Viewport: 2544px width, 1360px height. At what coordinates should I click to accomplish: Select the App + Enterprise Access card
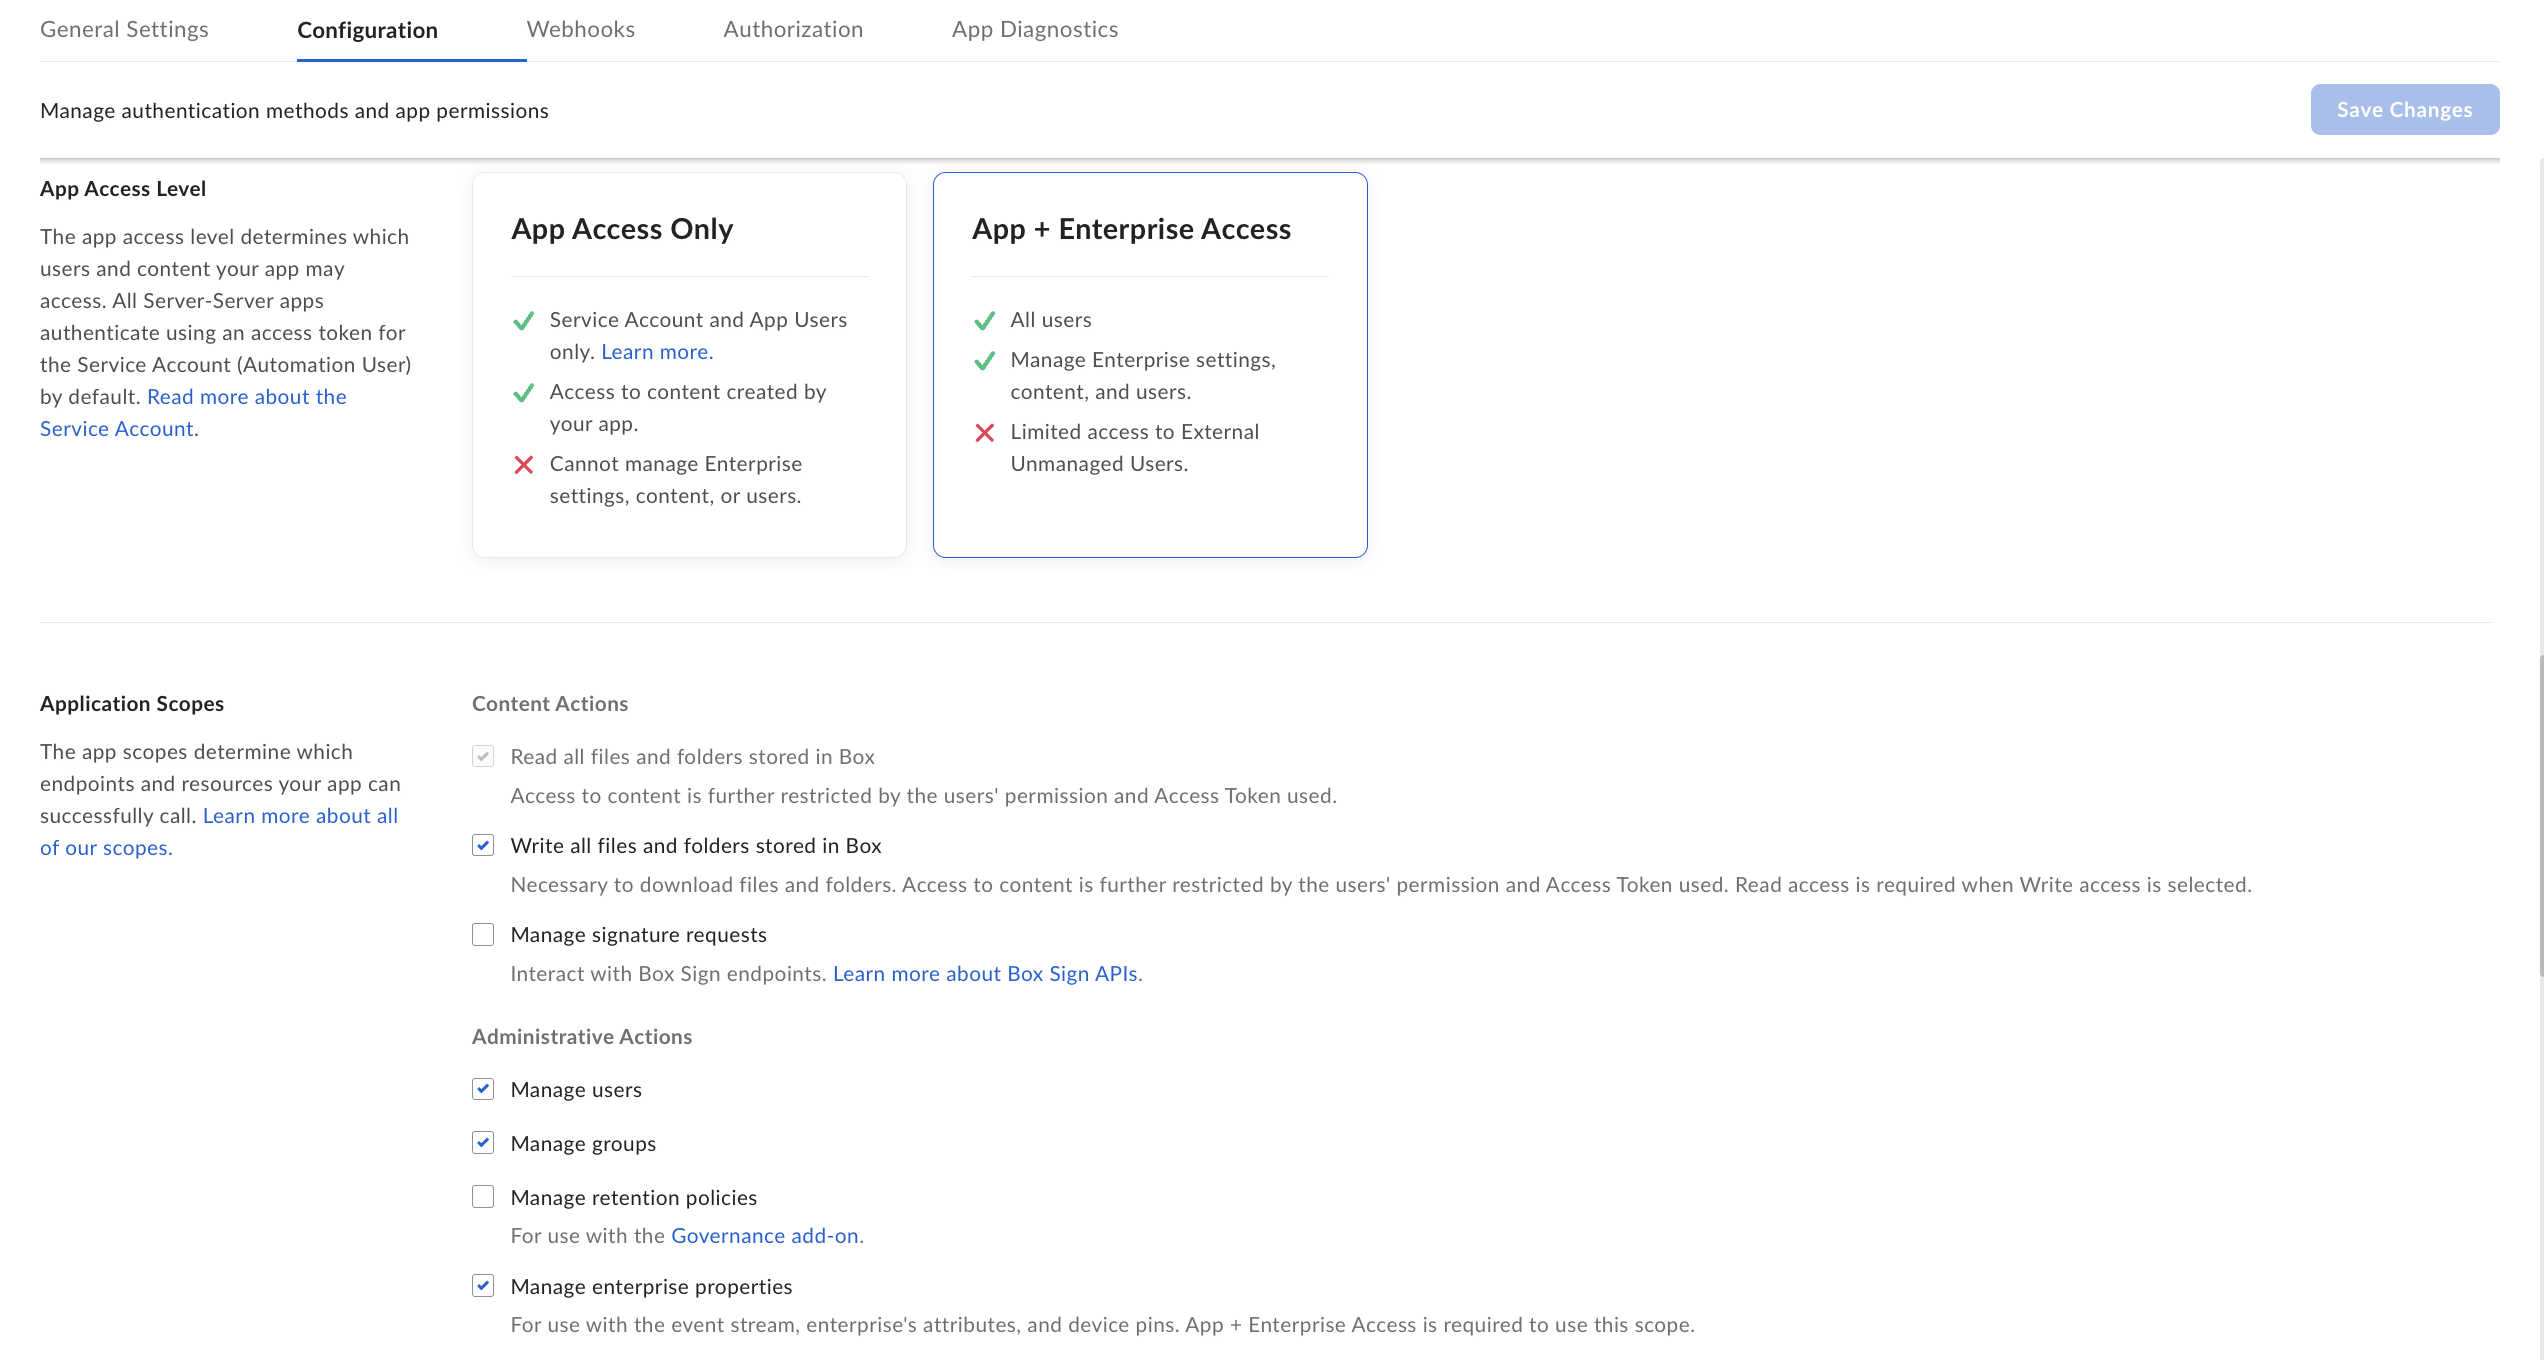[x=1150, y=363]
